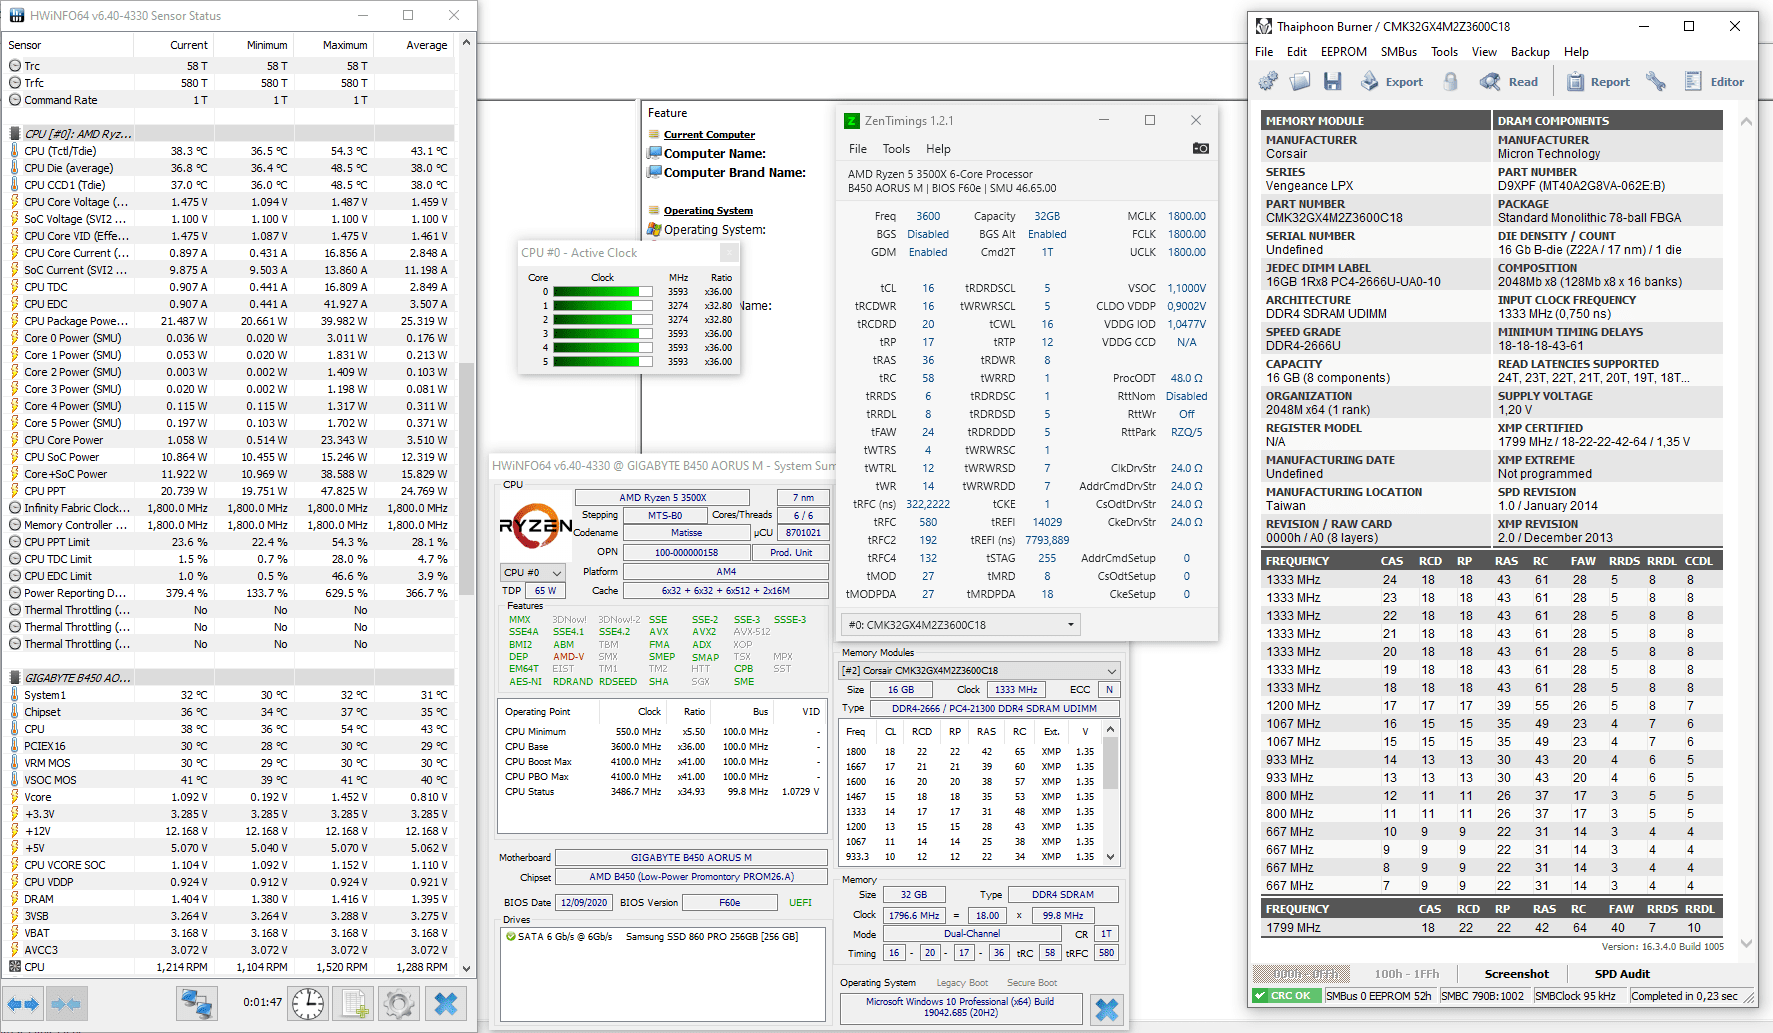Click the wrench tools icon in Thaiphoon Burner

[x=1656, y=82]
